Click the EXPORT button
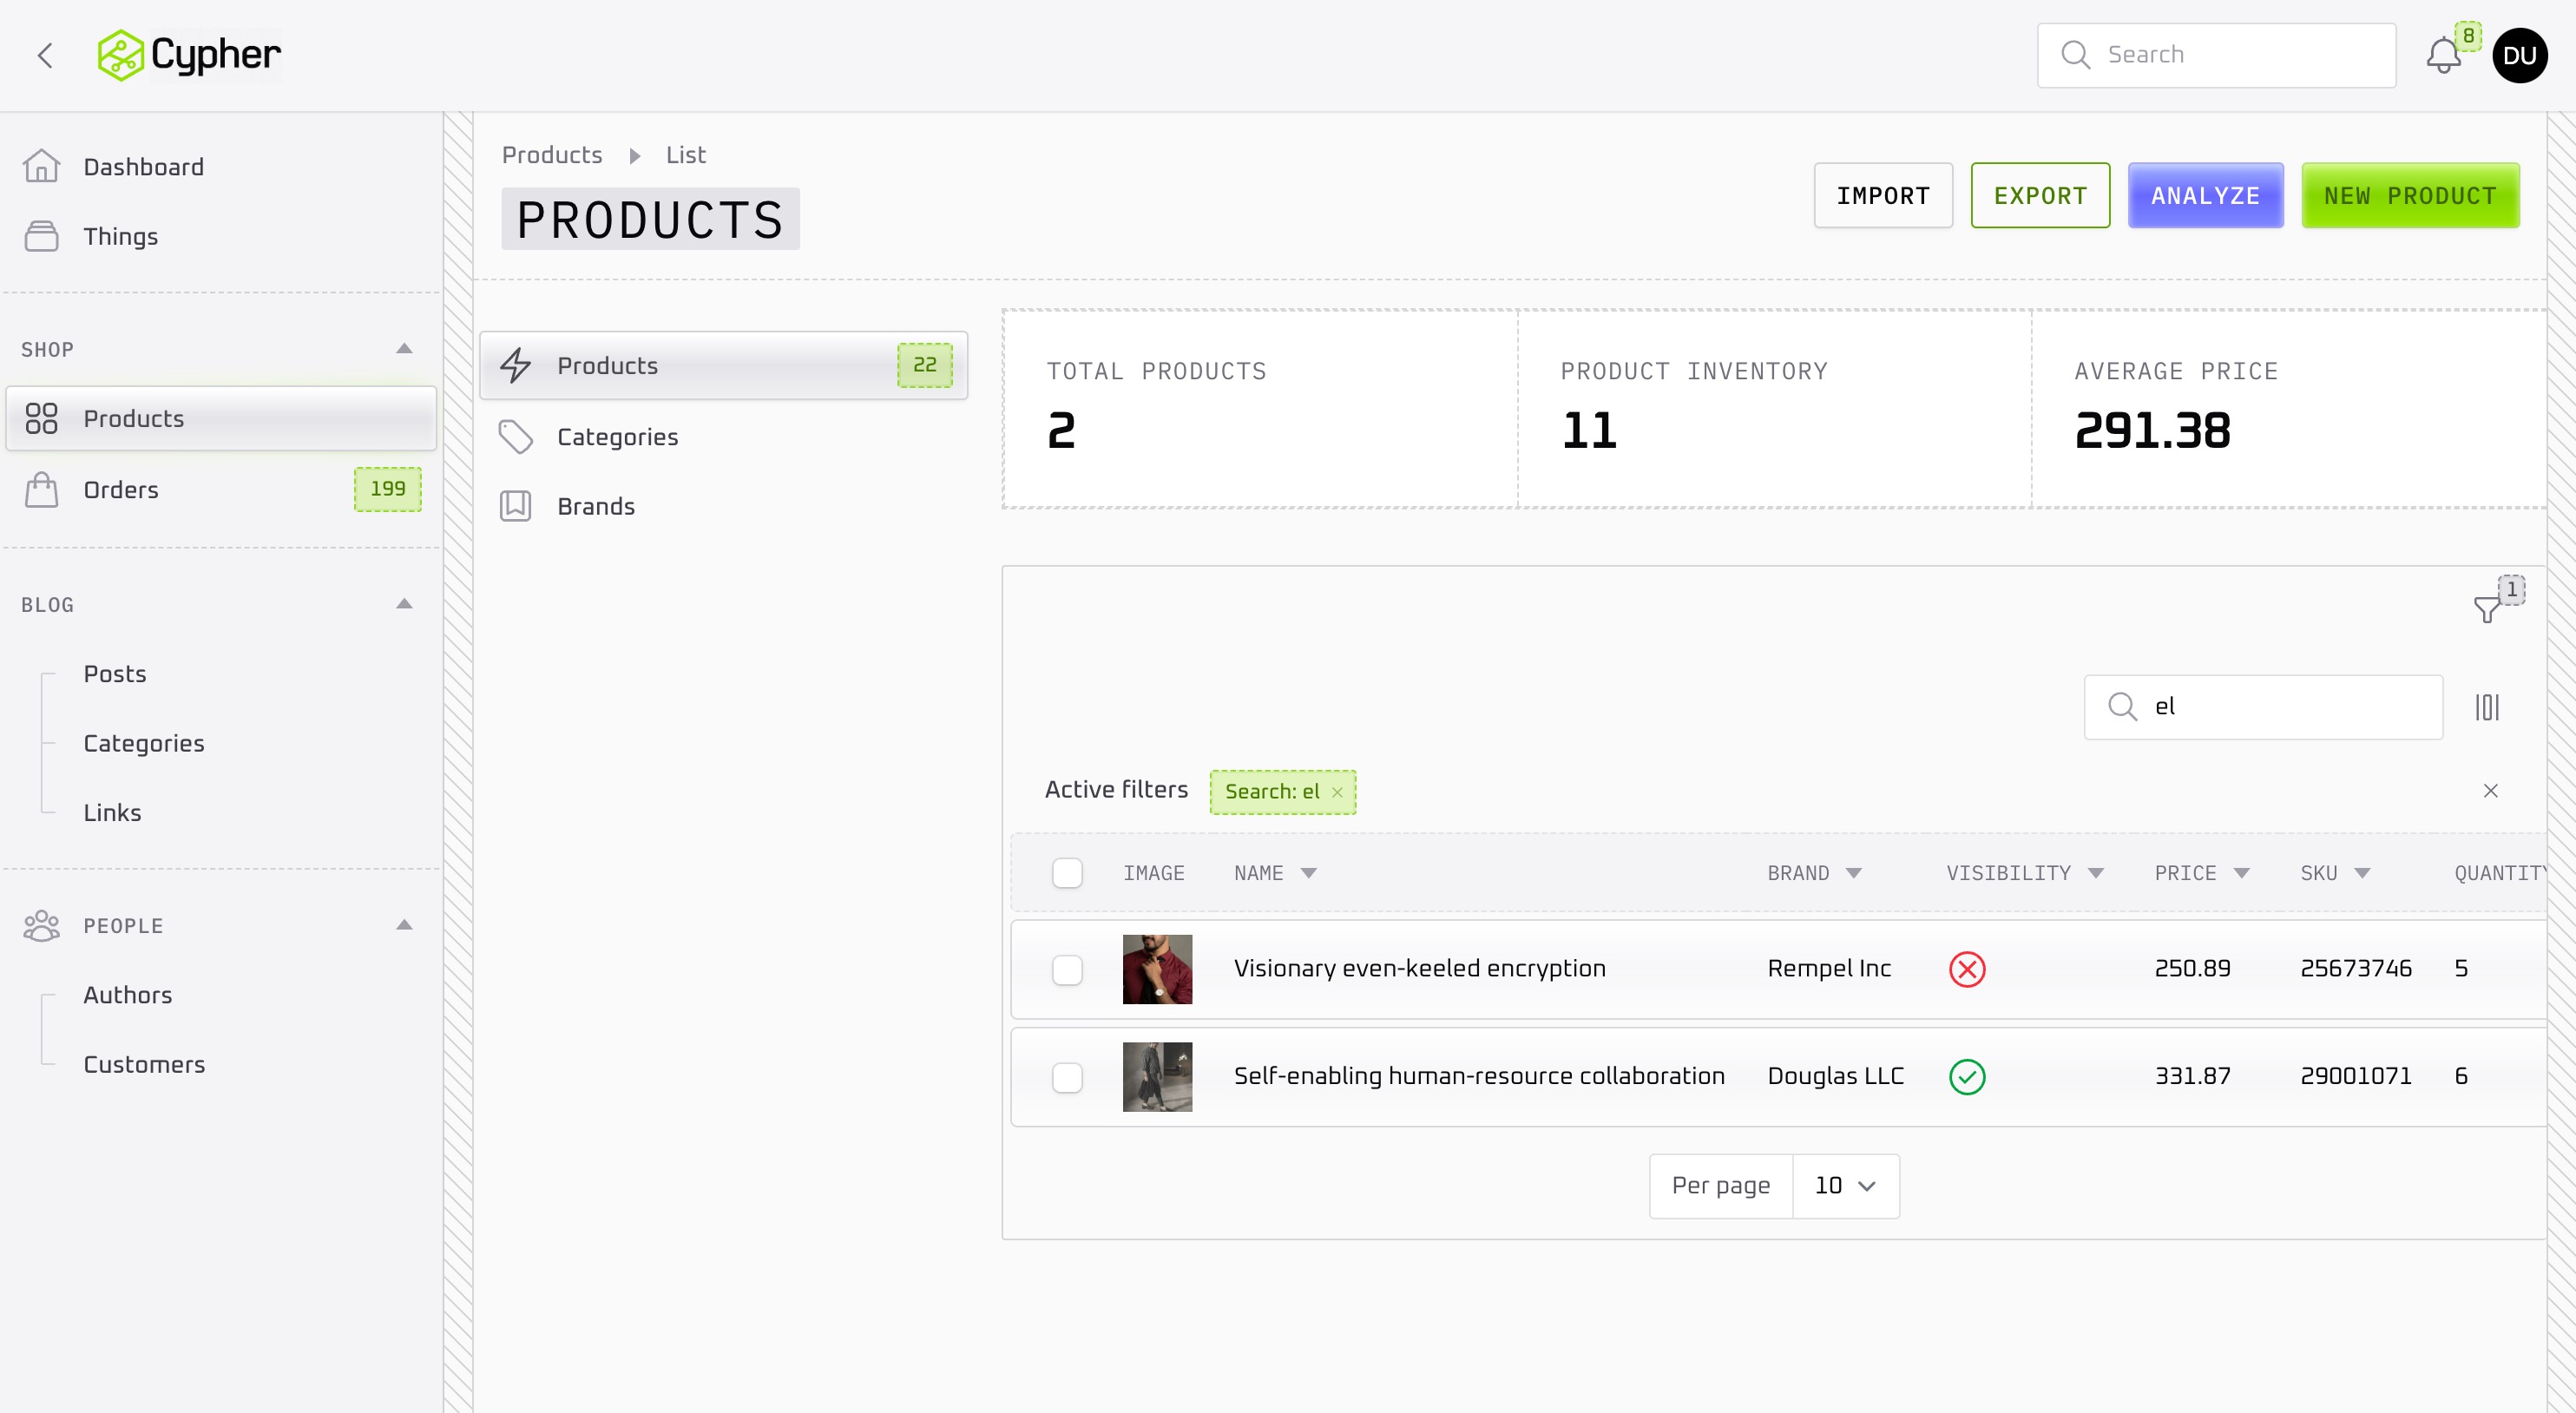The height and width of the screenshot is (1413, 2576). 2040,195
